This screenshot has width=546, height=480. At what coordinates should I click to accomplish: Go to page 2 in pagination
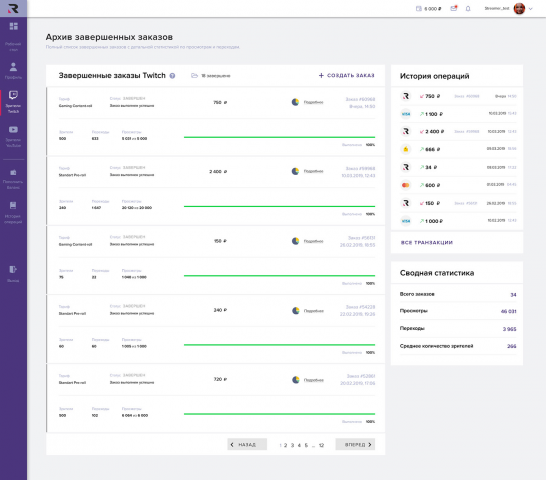[286, 445]
